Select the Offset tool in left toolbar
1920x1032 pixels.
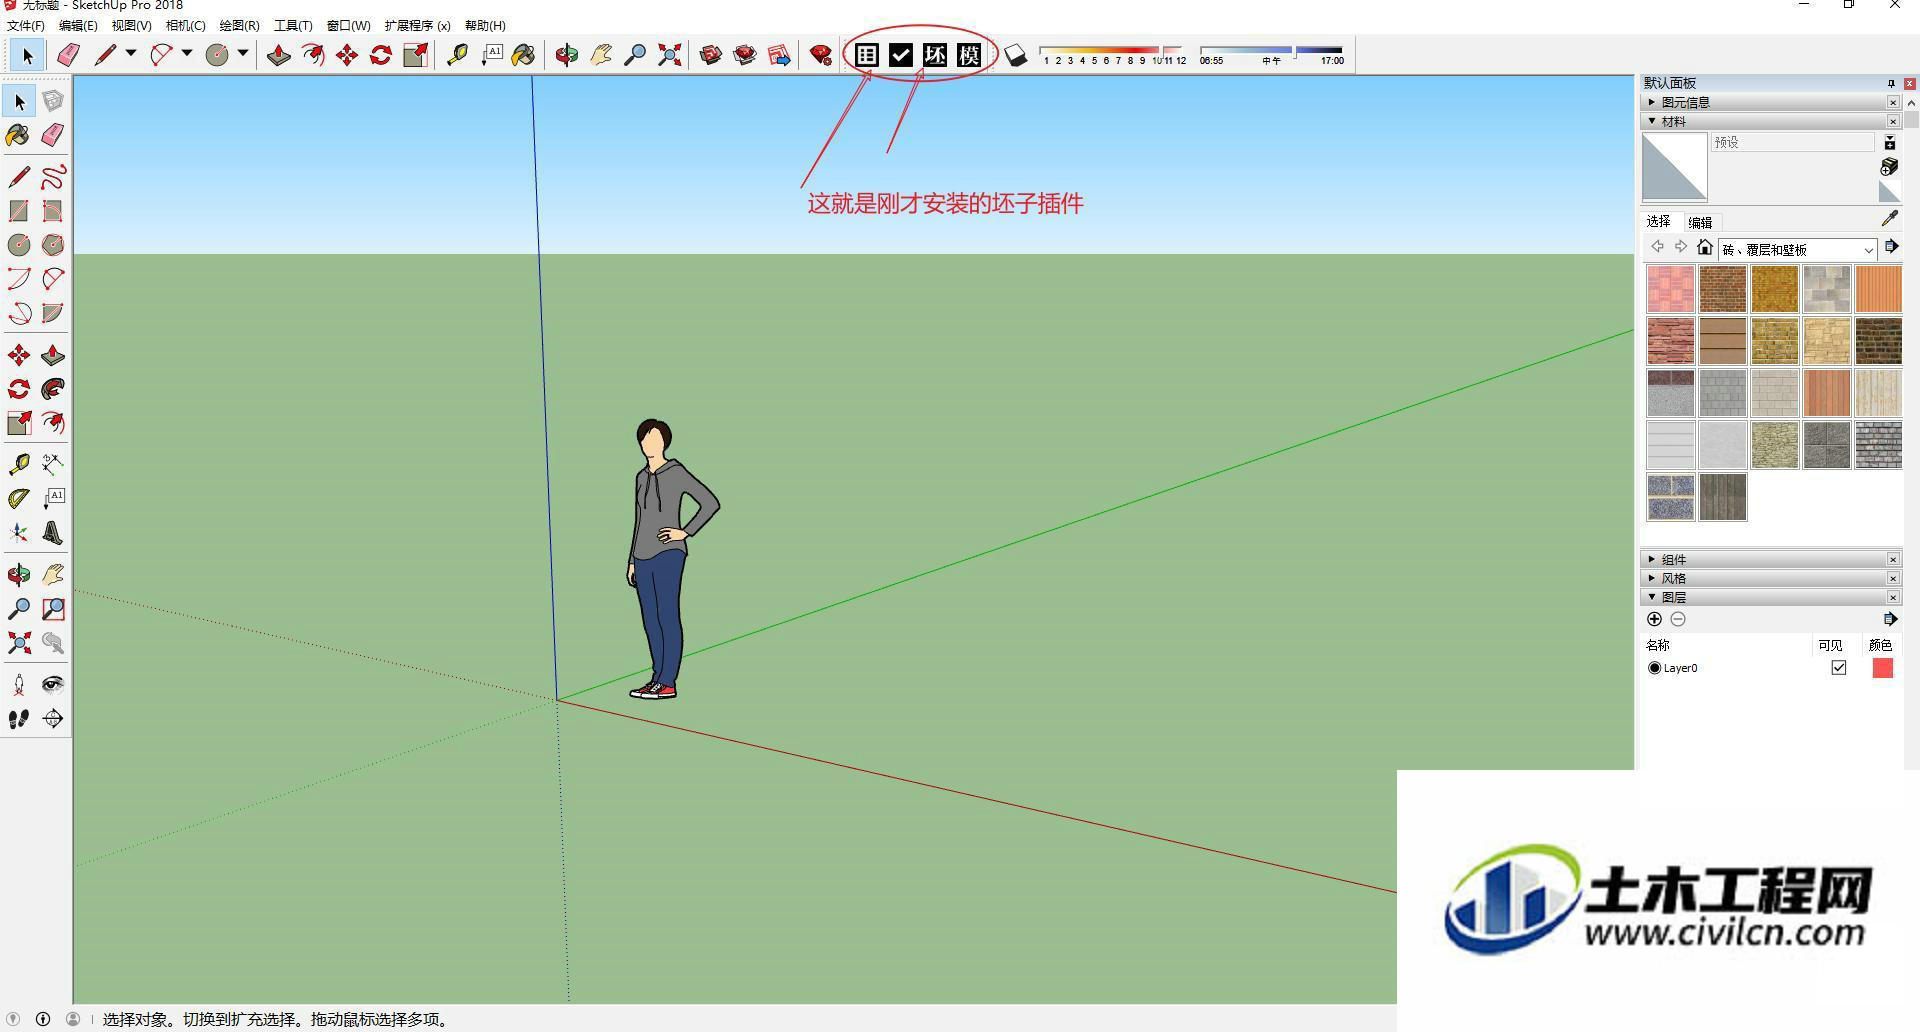click(x=53, y=423)
